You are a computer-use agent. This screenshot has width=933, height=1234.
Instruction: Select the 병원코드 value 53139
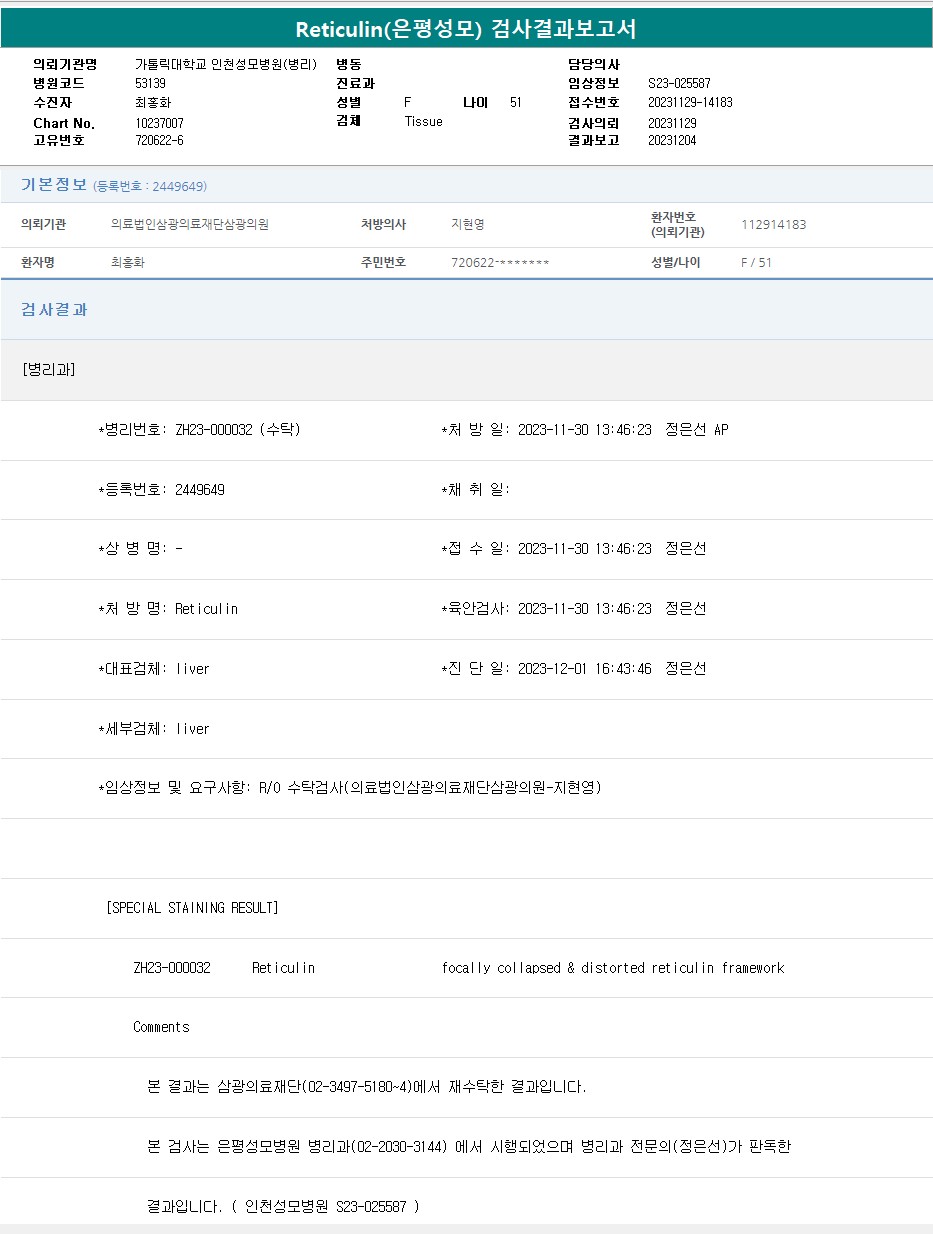tap(150, 83)
